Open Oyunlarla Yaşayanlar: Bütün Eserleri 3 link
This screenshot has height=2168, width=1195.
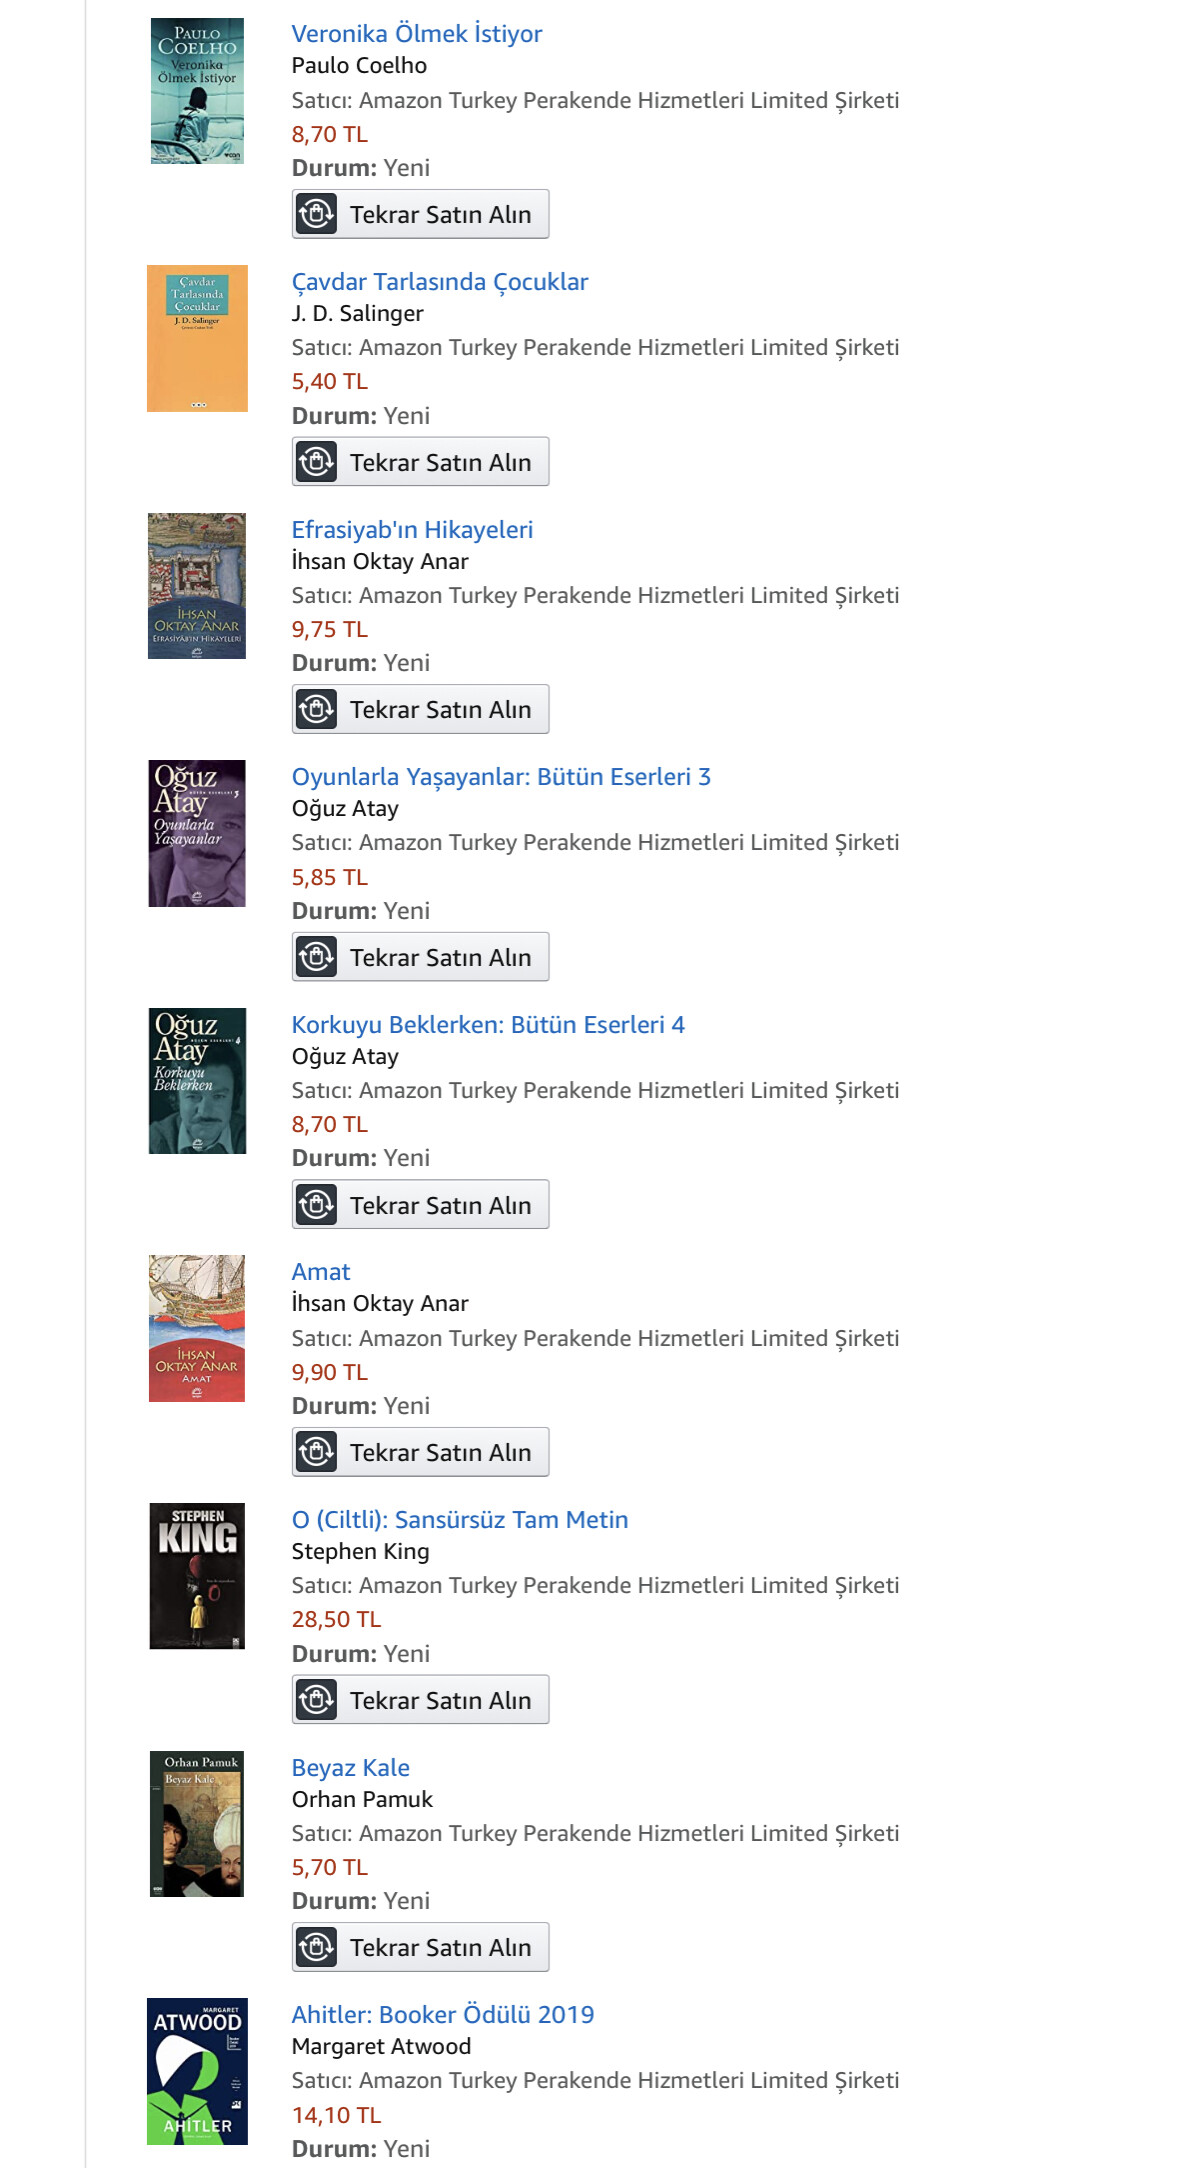[x=500, y=777]
